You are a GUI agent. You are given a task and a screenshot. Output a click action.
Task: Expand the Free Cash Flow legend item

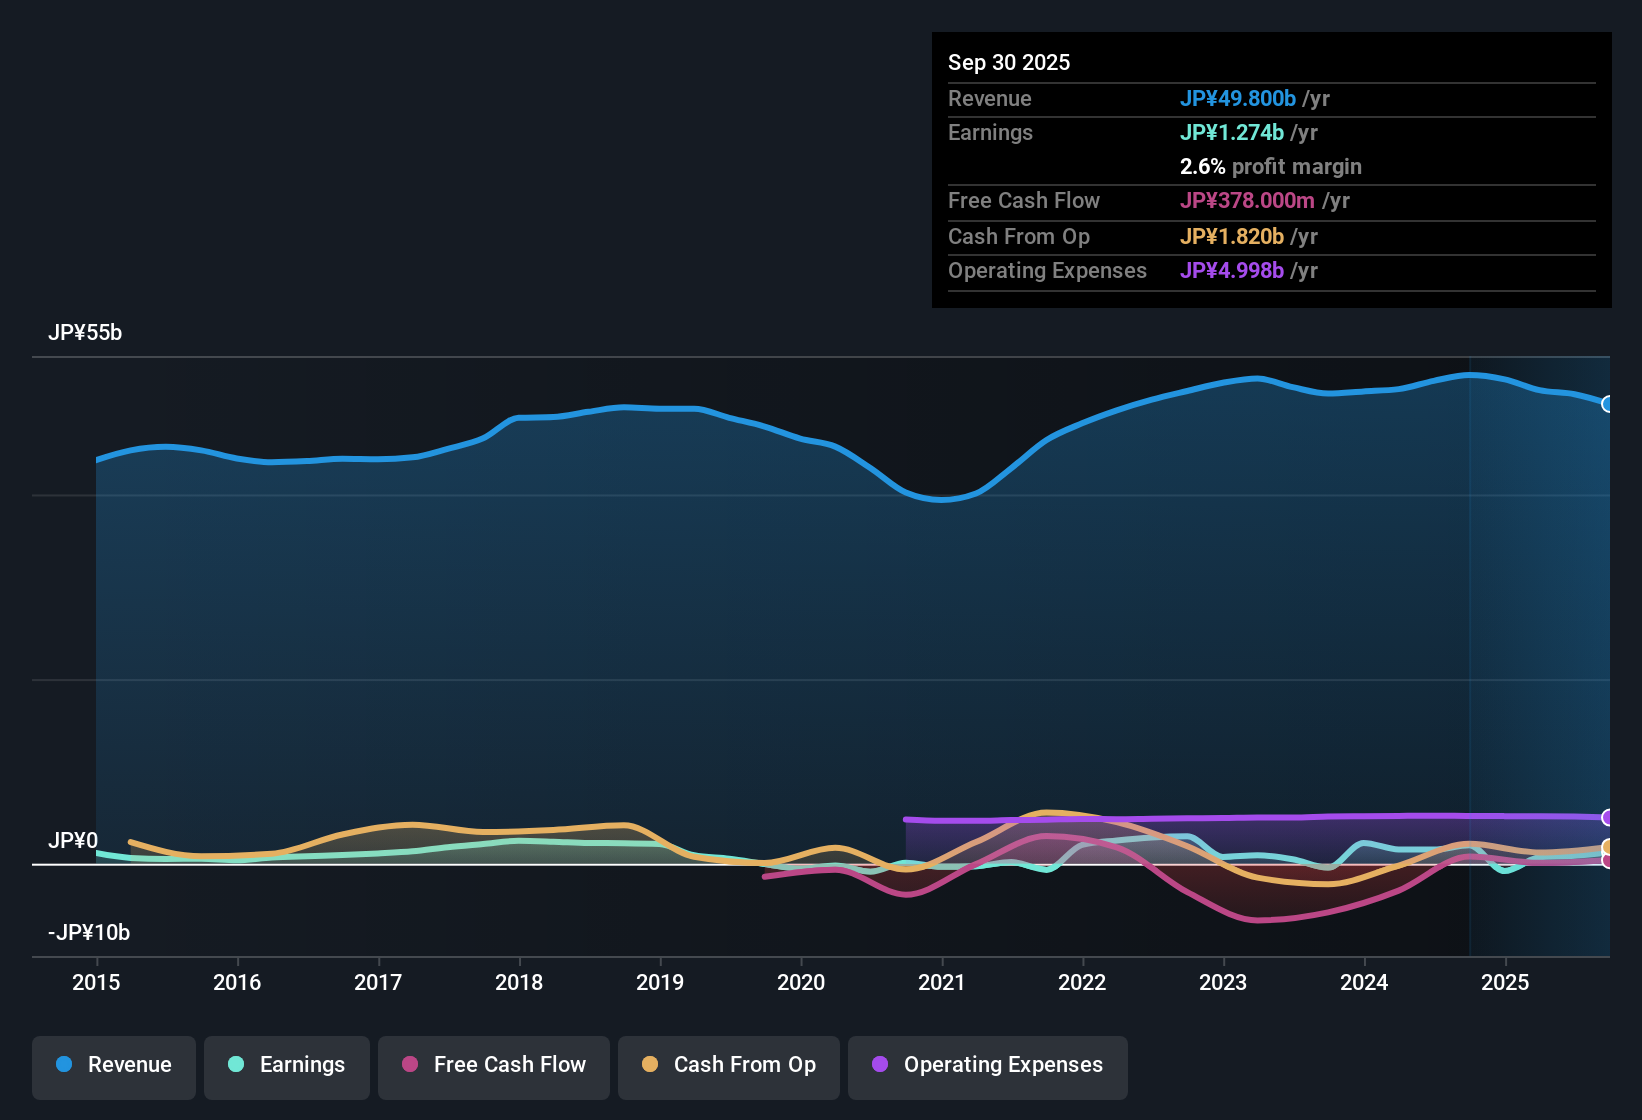pyautogui.click(x=493, y=1065)
